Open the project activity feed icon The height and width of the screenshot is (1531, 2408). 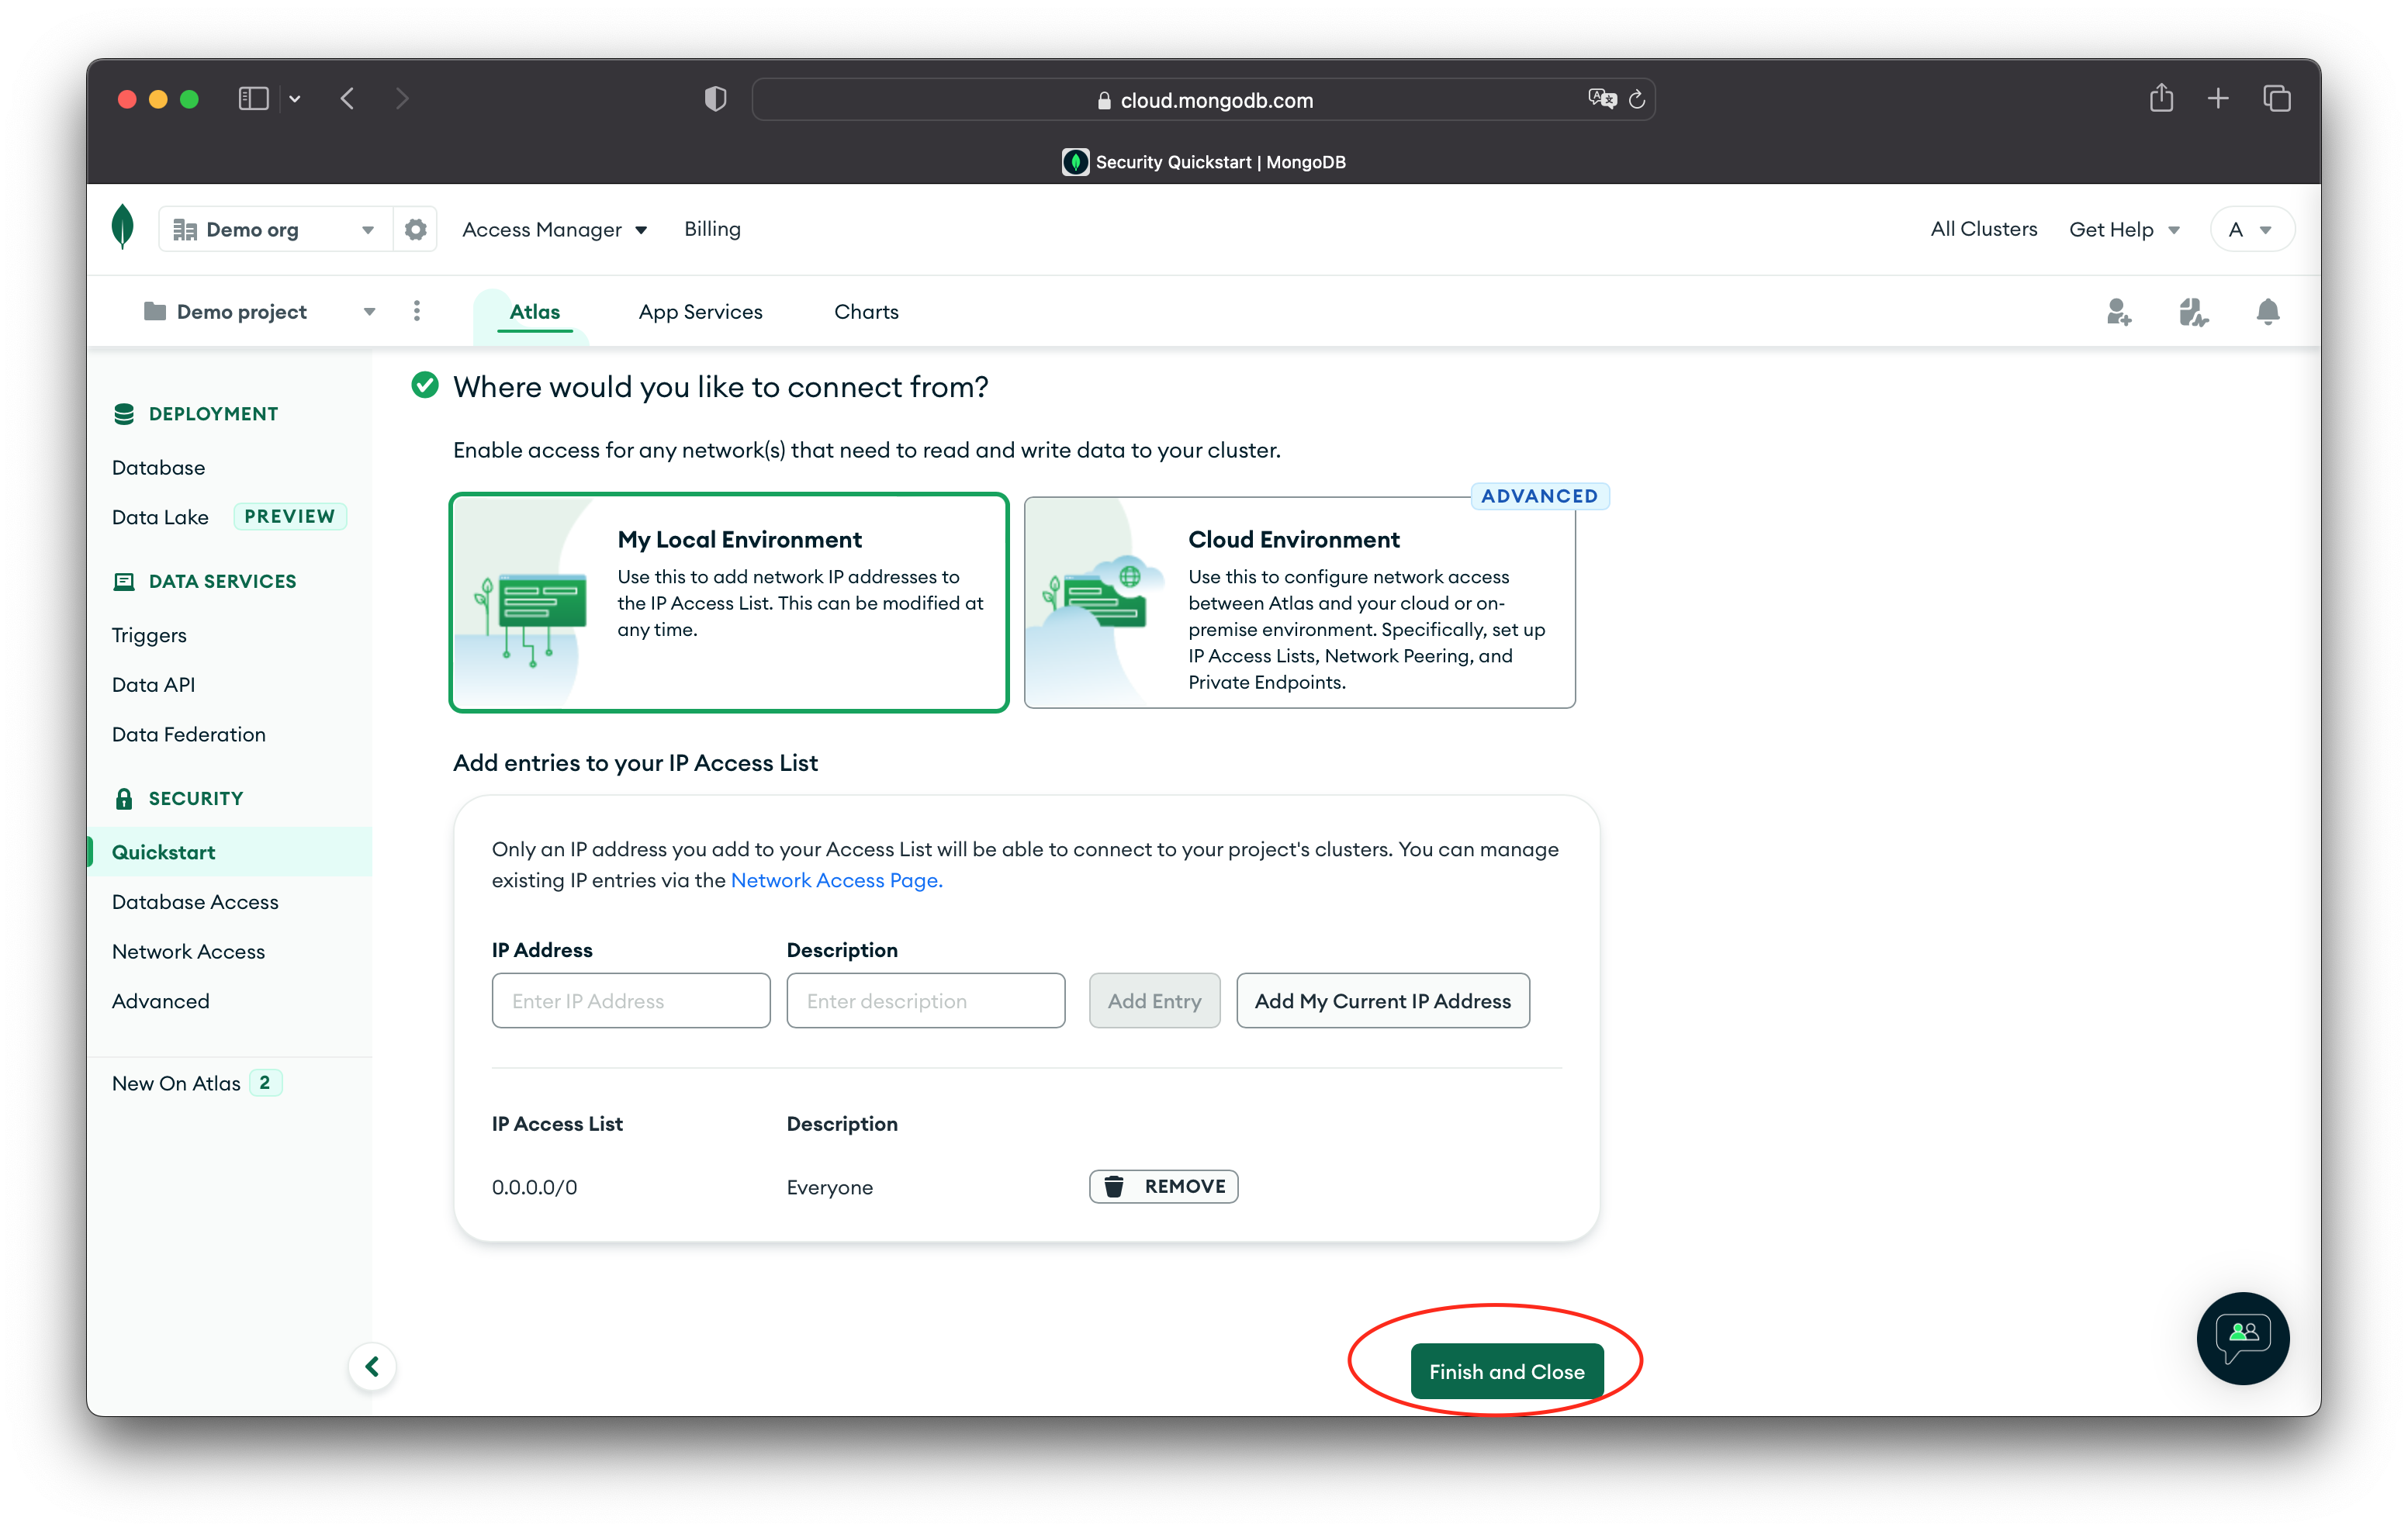pyautogui.click(x=2193, y=312)
